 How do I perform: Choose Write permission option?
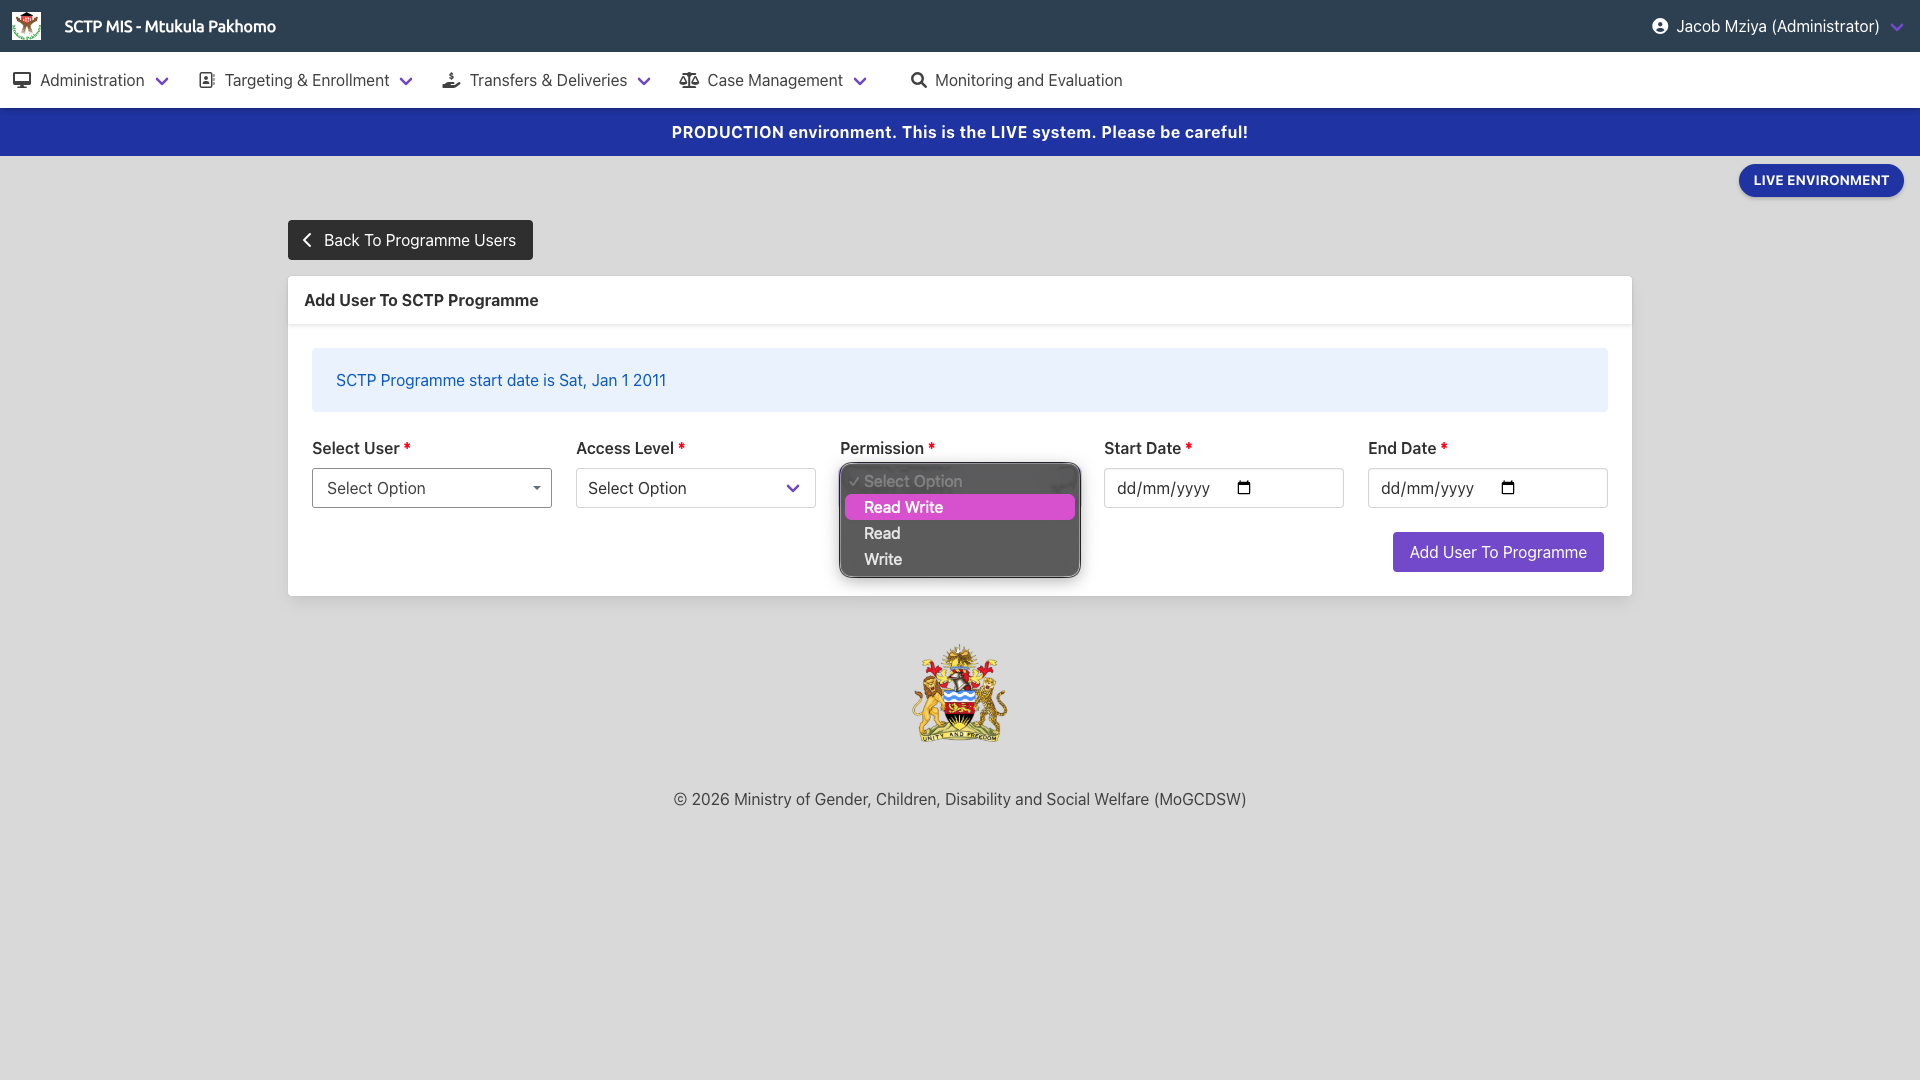coord(960,559)
